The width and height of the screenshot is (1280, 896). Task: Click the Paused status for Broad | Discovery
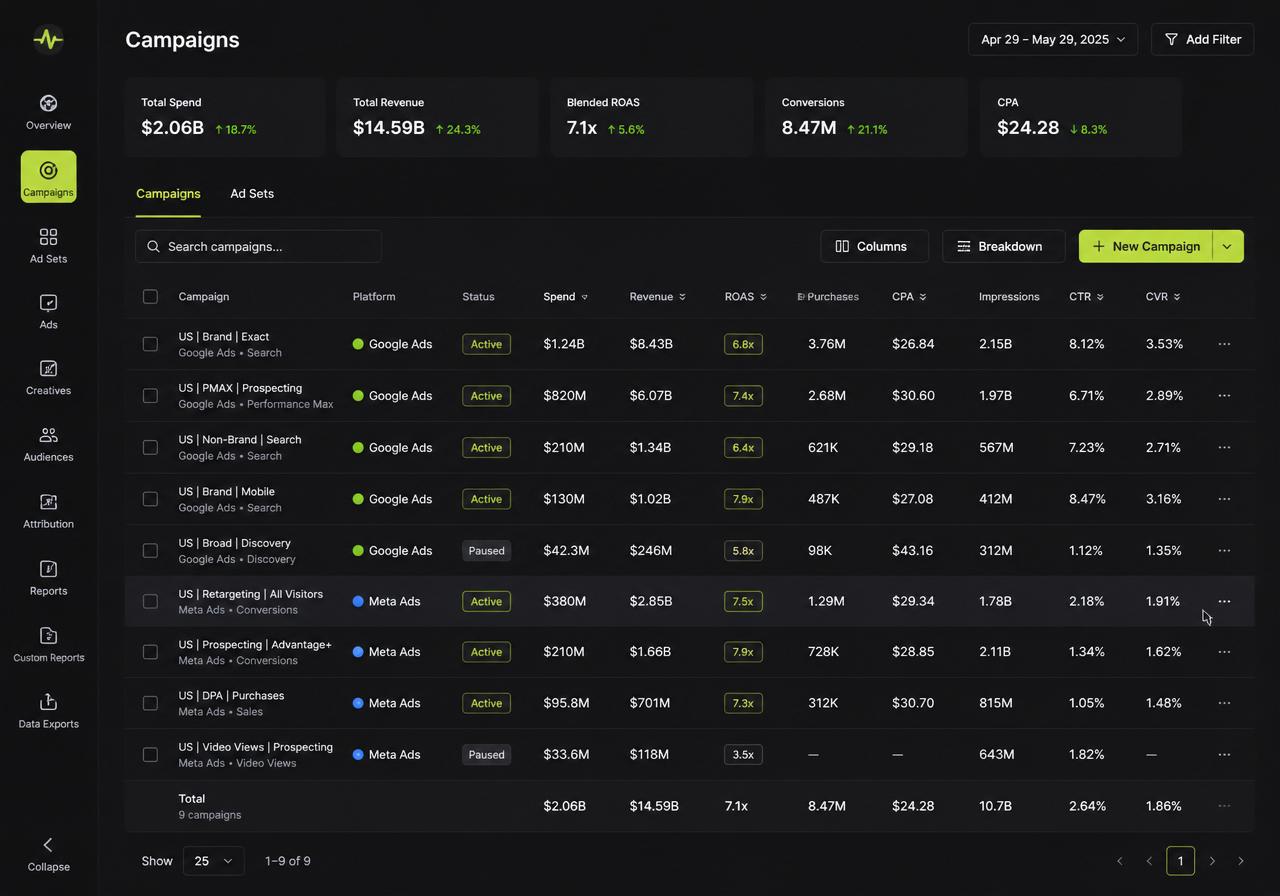(487, 551)
